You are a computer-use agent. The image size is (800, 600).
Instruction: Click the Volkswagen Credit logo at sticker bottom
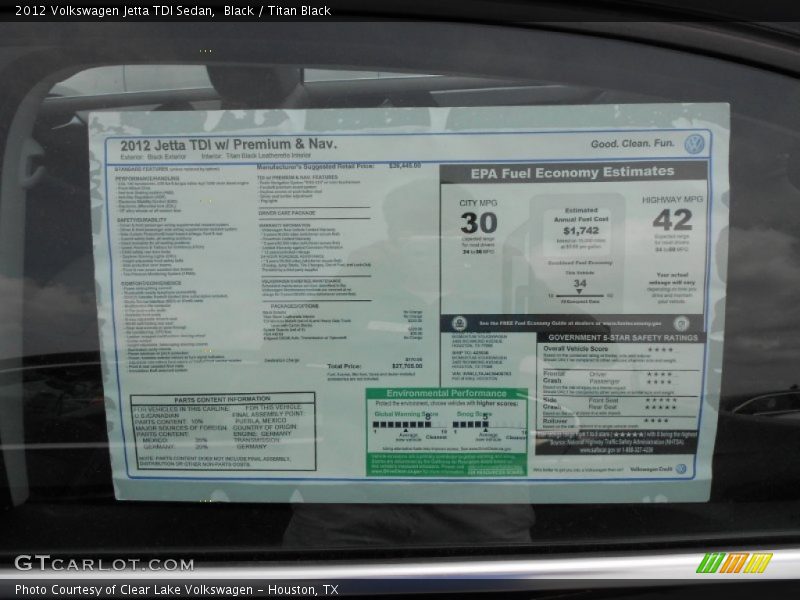pos(681,468)
